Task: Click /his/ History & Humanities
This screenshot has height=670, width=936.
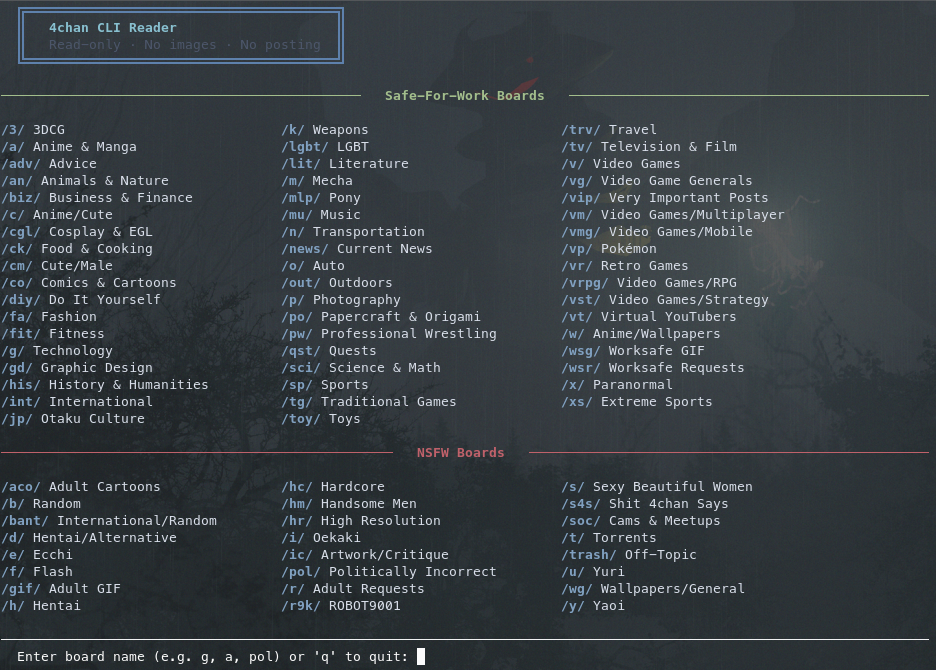Action: coord(105,385)
